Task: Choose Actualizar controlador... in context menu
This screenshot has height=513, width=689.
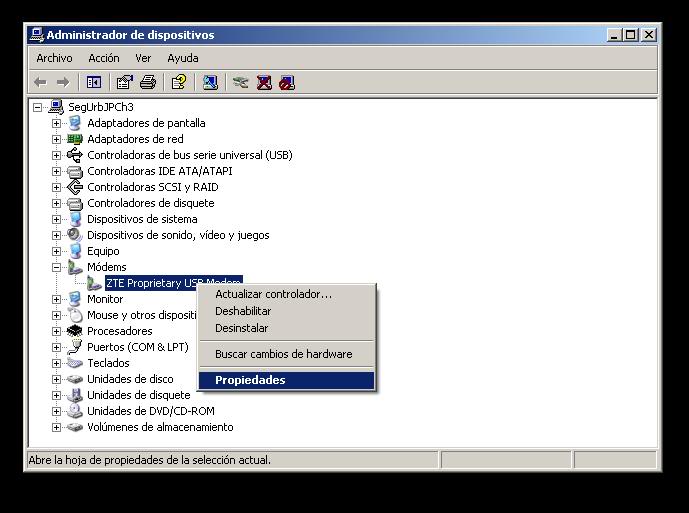Action: coord(286,294)
